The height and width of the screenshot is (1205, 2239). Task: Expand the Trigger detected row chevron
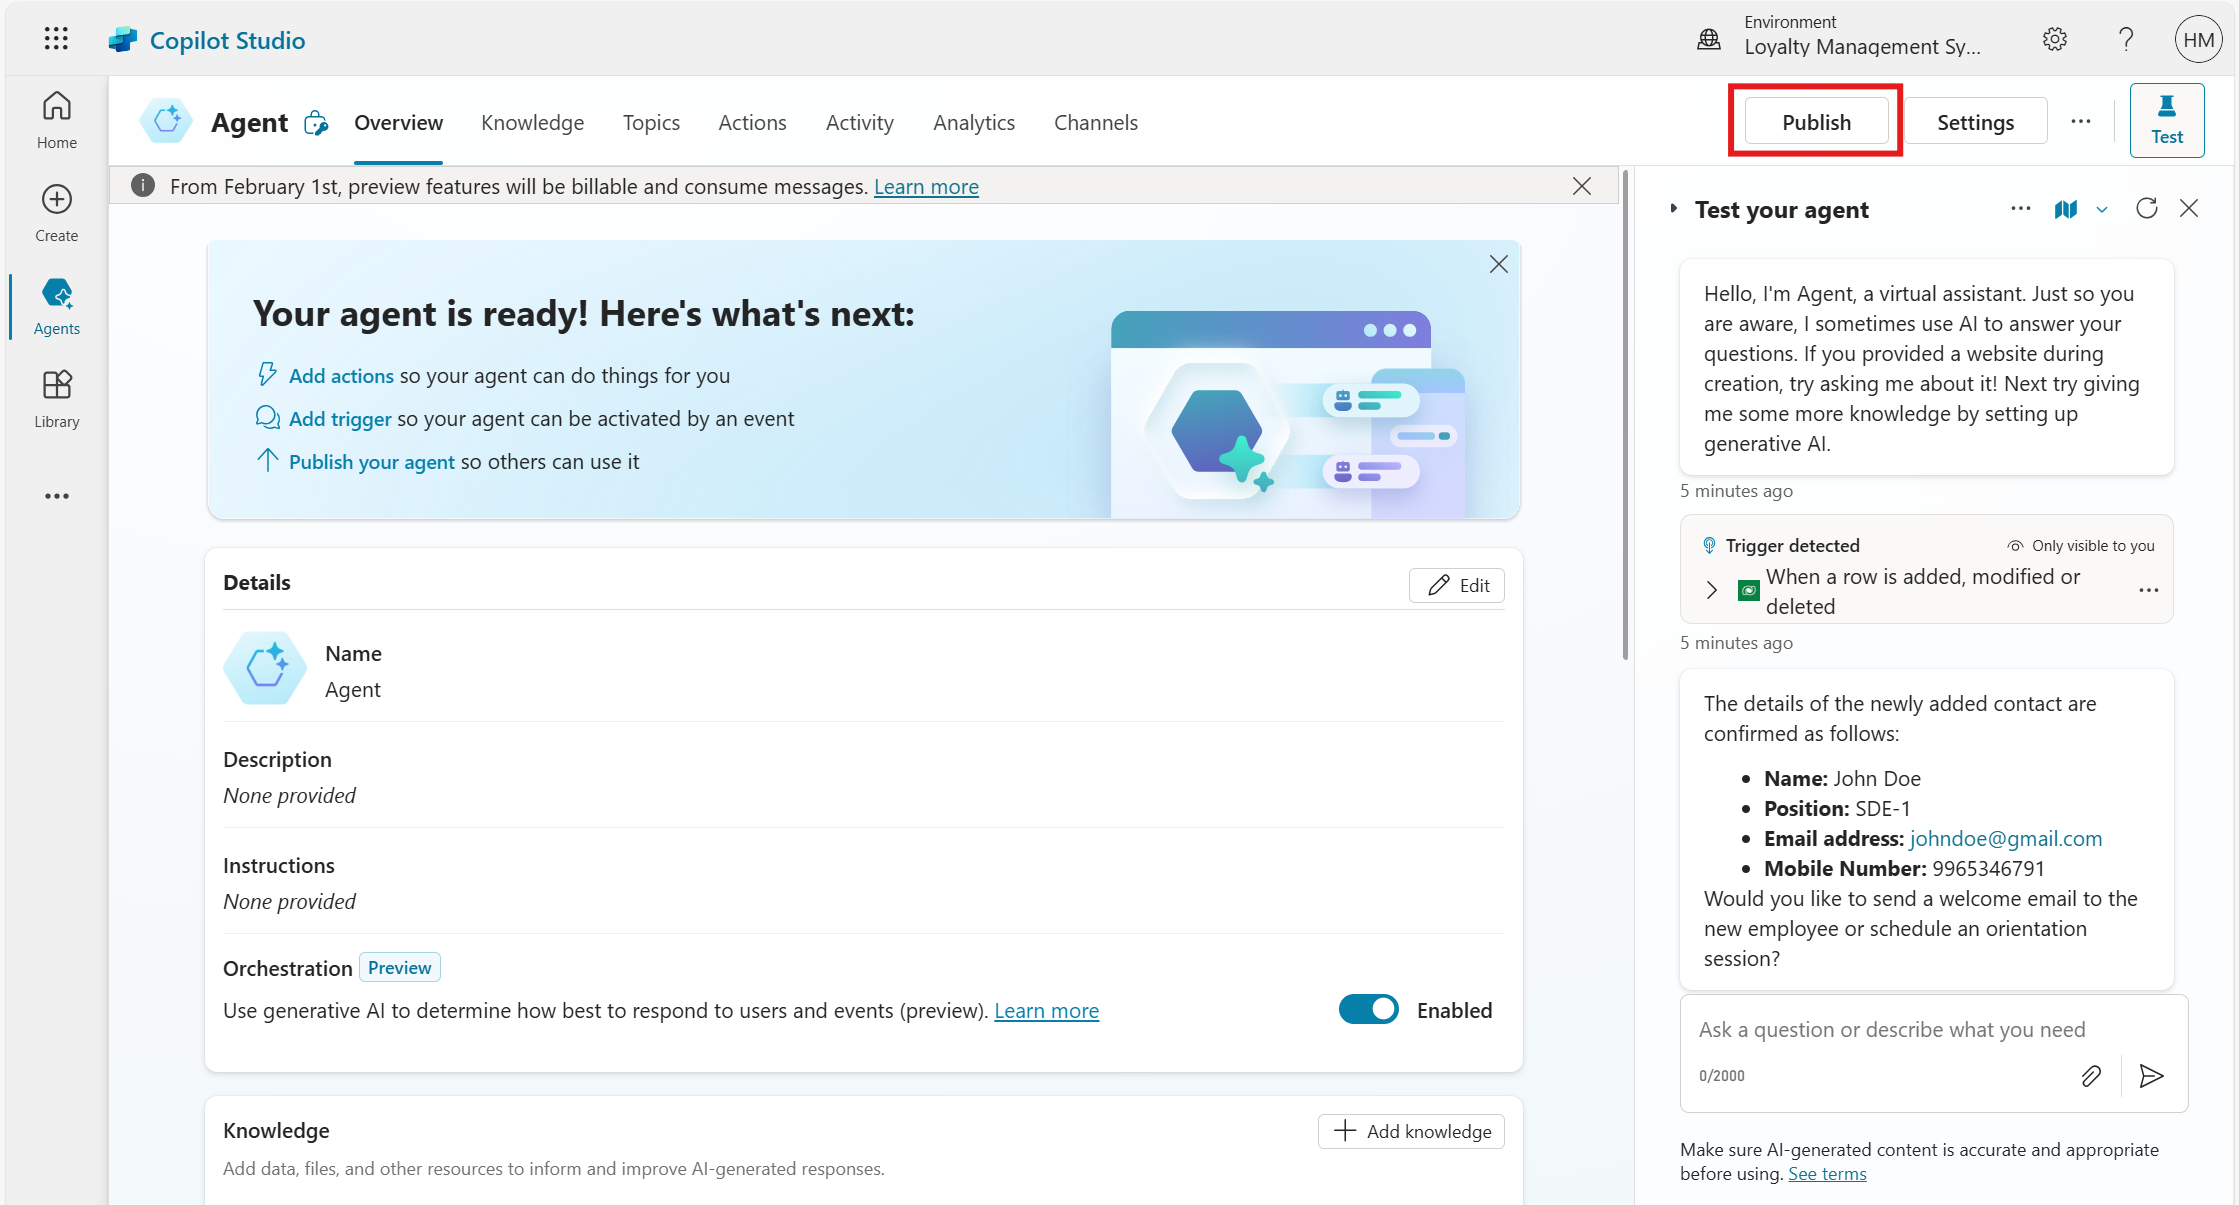coord(1711,590)
